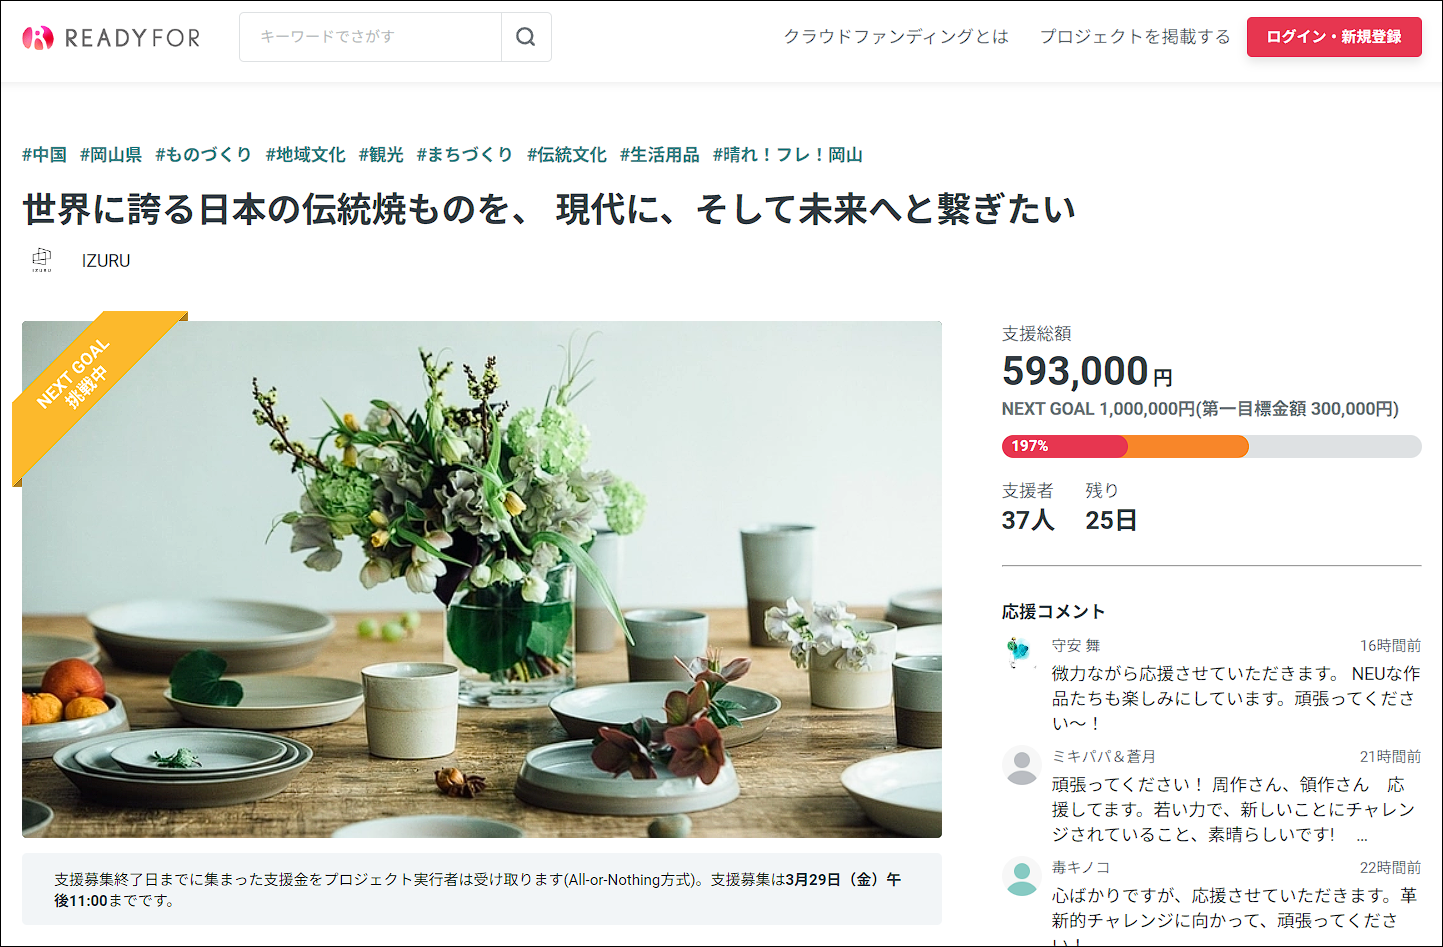Click the magnifier search icon

coord(526,37)
